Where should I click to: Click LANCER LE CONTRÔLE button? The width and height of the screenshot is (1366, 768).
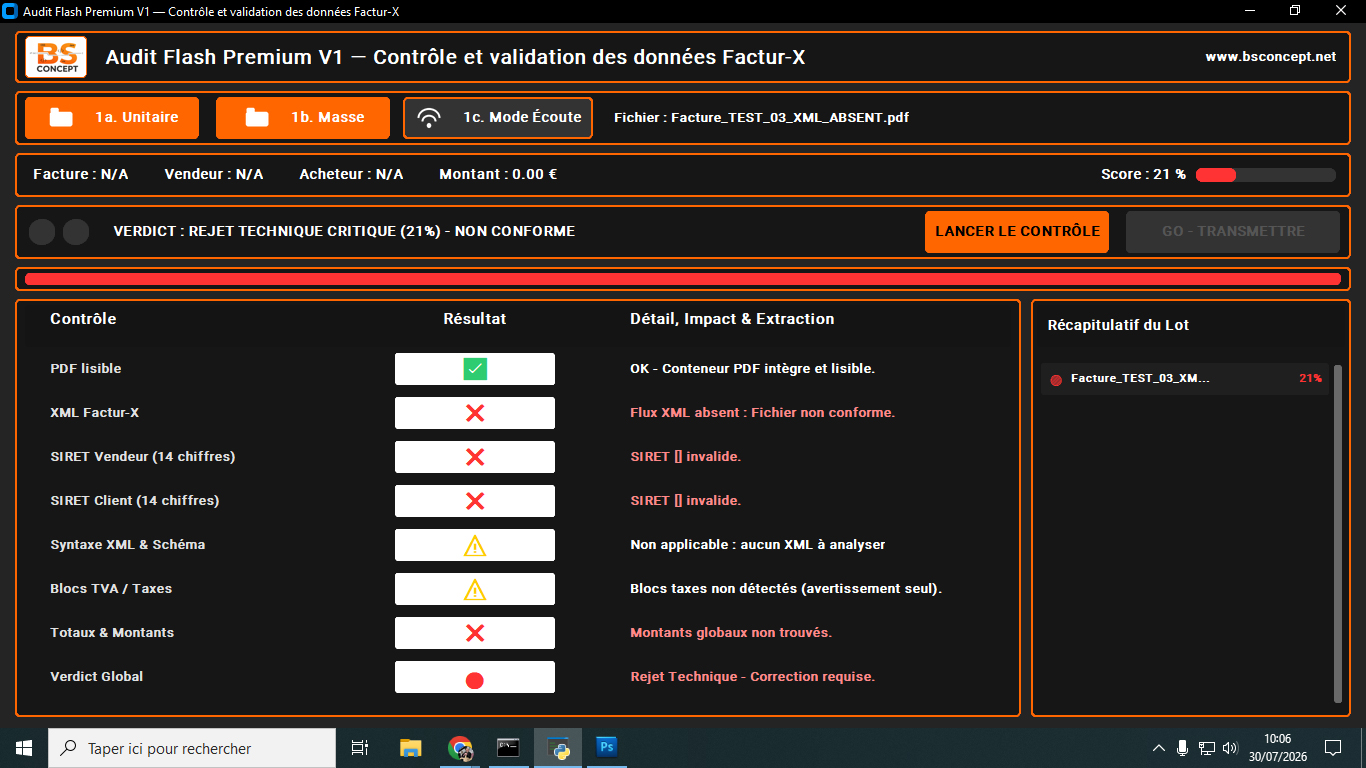pos(1017,232)
